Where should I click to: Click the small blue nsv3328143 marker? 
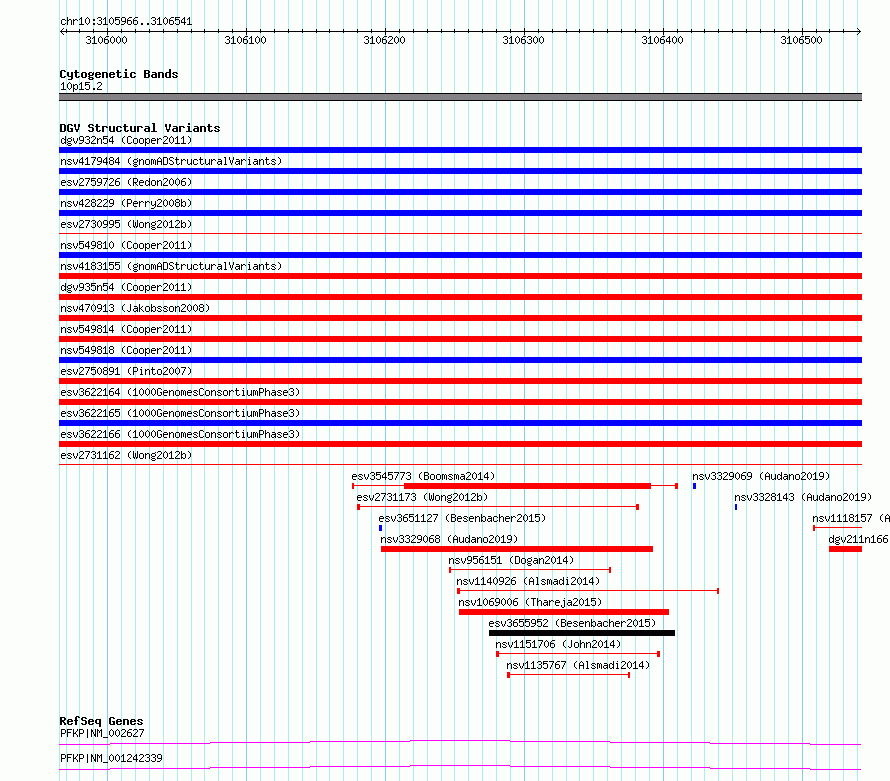pyautogui.click(x=736, y=507)
